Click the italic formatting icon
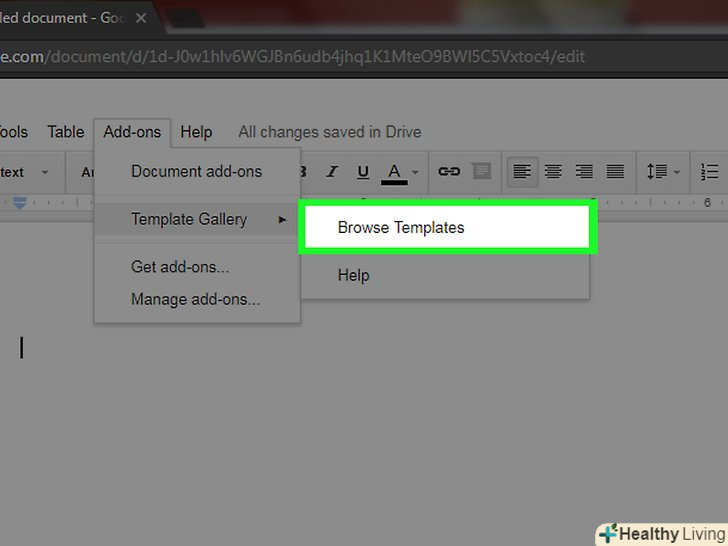Viewport: 728px width, 546px height. pyautogui.click(x=332, y=172)
